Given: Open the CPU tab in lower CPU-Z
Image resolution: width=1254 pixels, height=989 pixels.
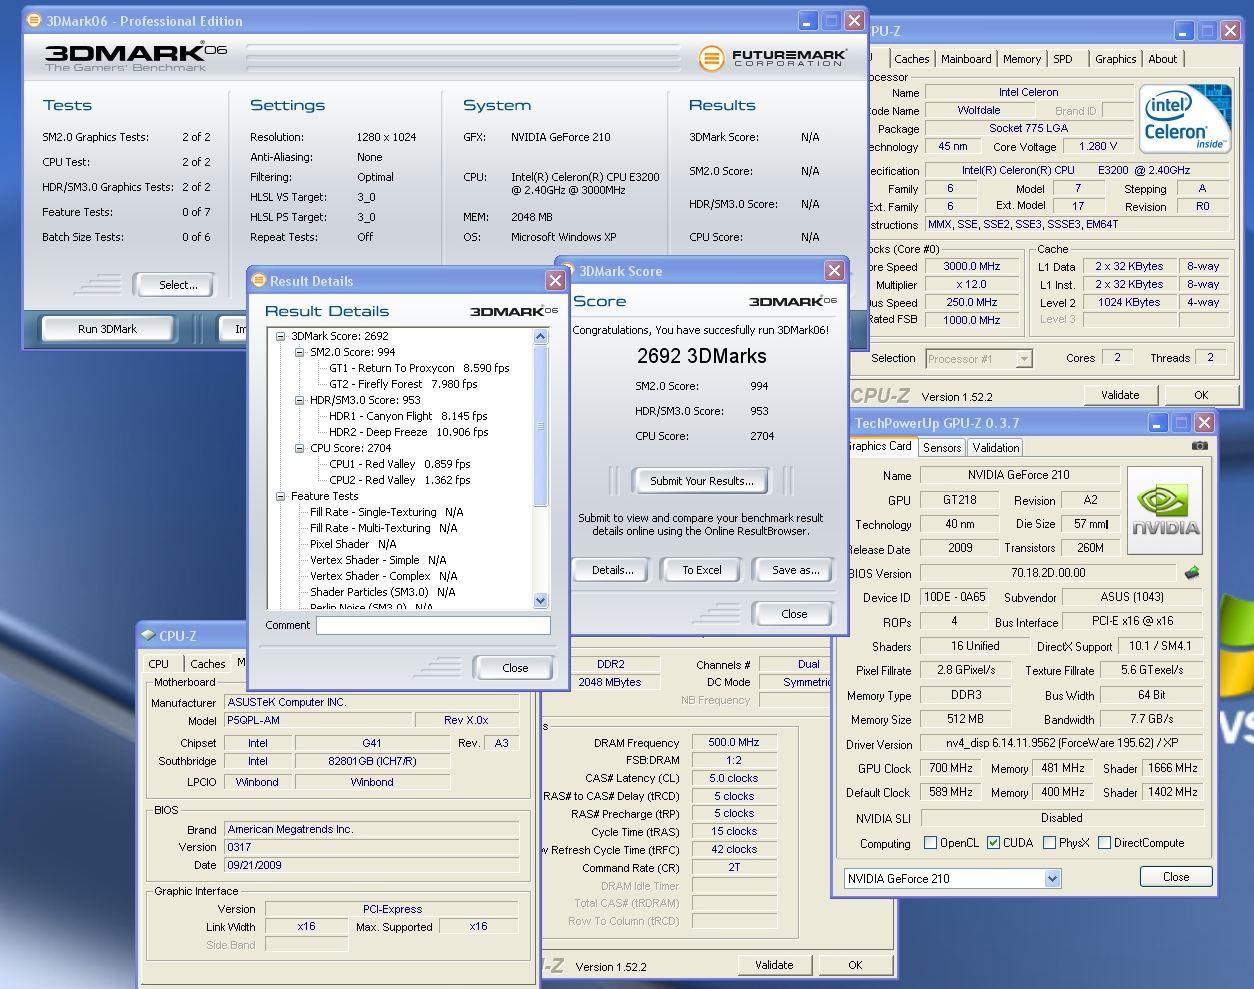Looking at the screenshot, I should [159, 663].
